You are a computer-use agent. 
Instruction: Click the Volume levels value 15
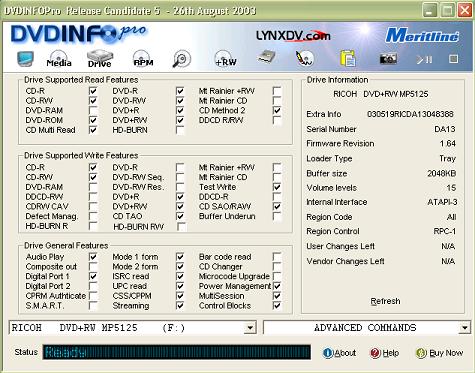pos(451,188)
